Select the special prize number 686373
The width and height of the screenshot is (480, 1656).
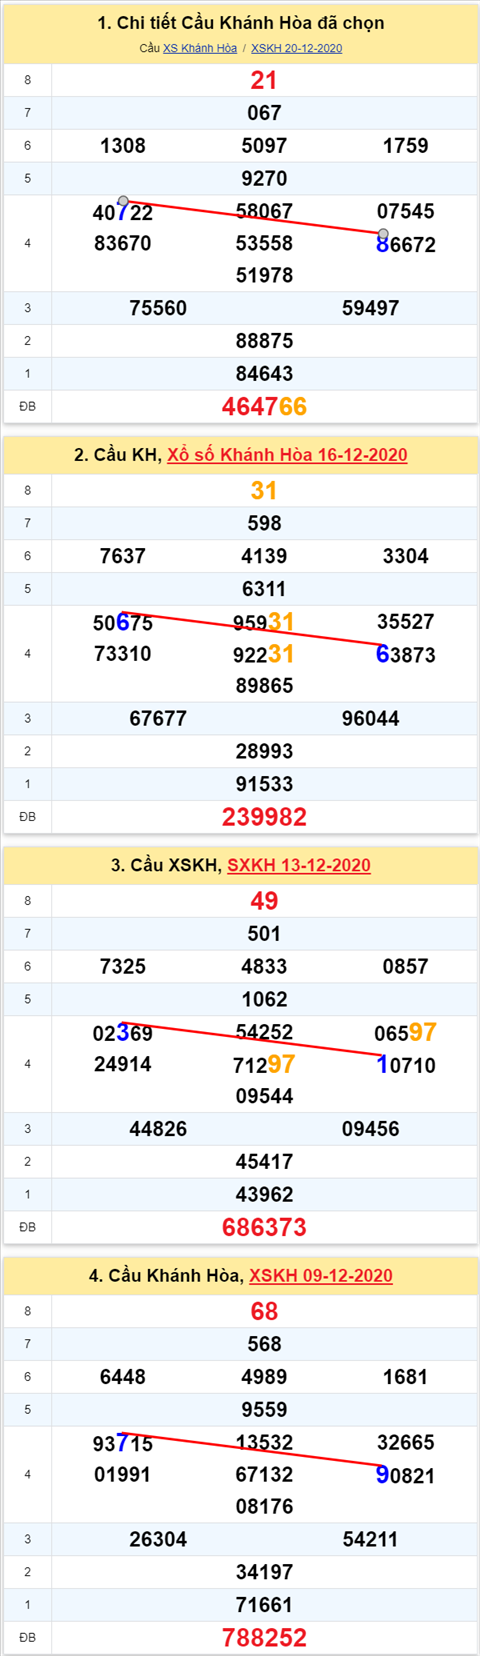[x=264, y=1227]
